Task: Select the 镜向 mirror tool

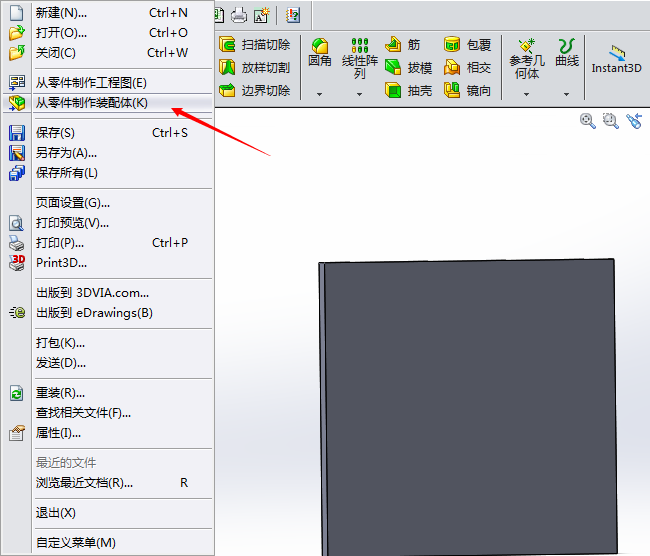Action: point(468,90)
